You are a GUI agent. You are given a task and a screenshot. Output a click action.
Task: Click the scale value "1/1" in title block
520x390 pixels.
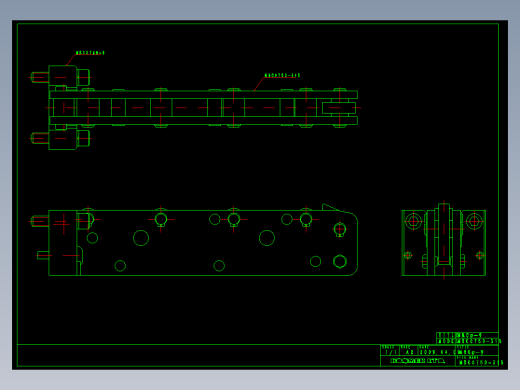[x=391, y=352]
